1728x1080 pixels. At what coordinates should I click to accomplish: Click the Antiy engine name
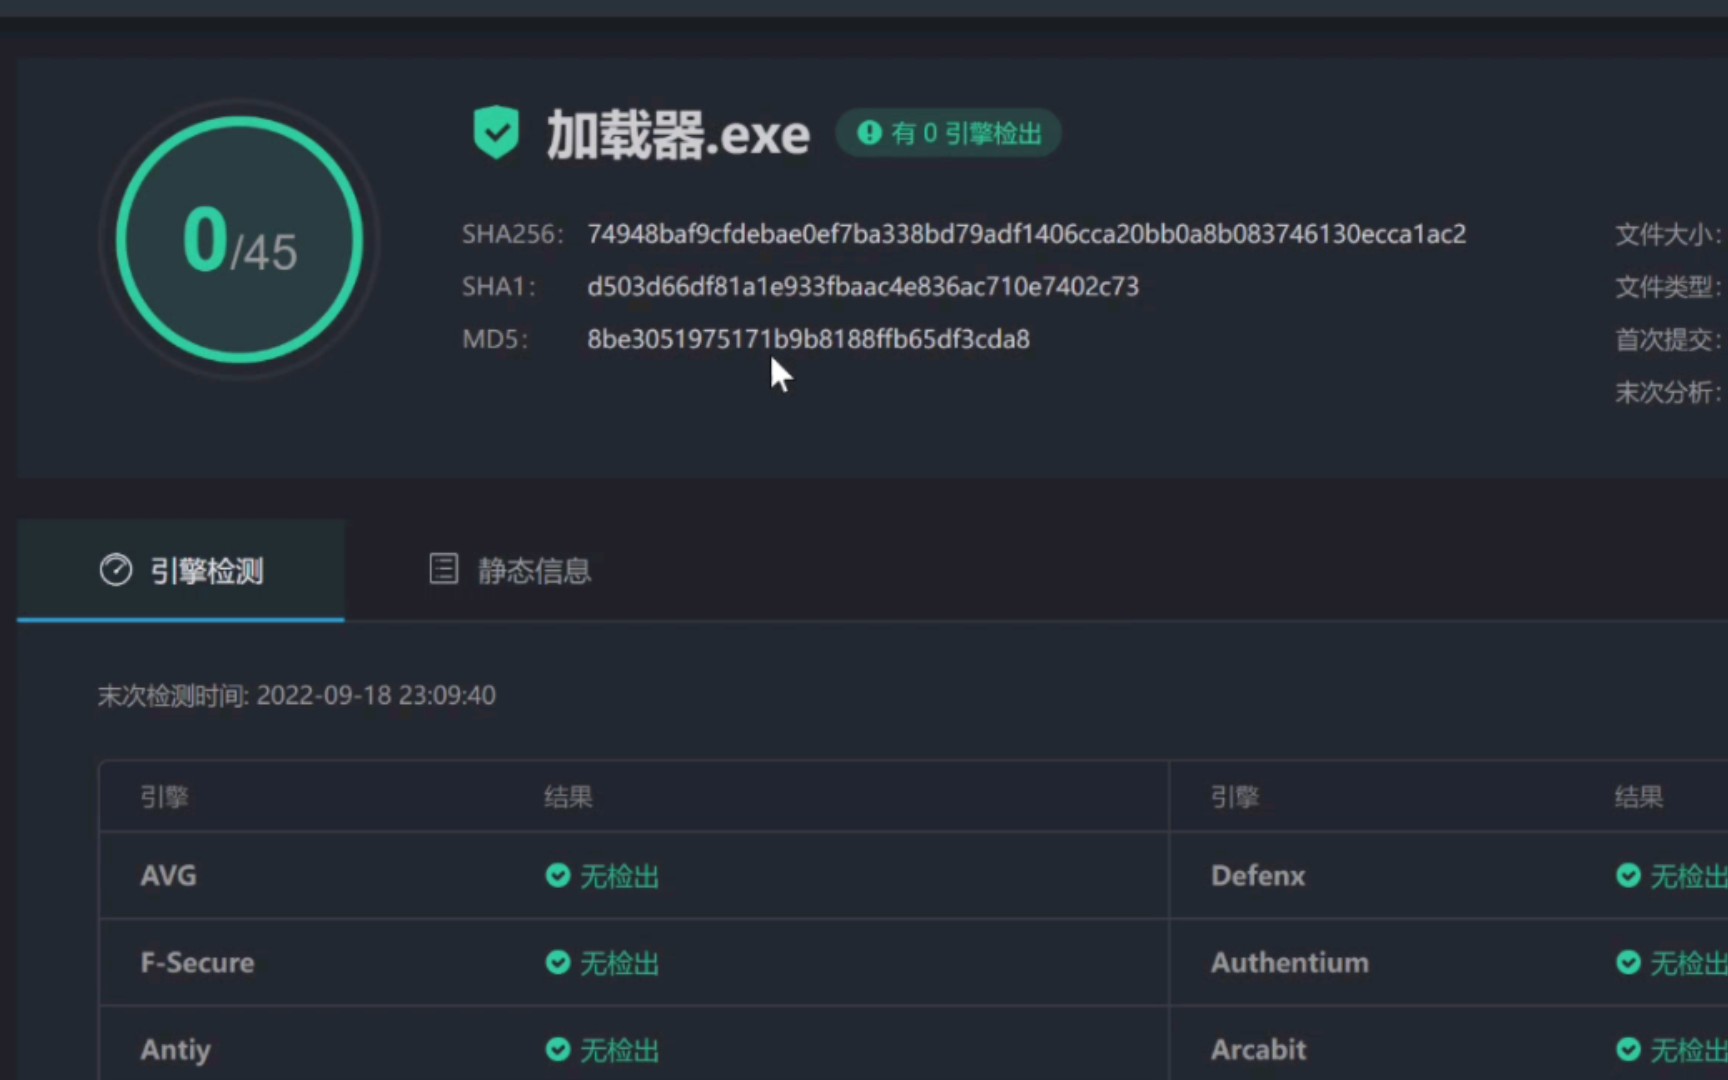click(x=175, y=1050)
